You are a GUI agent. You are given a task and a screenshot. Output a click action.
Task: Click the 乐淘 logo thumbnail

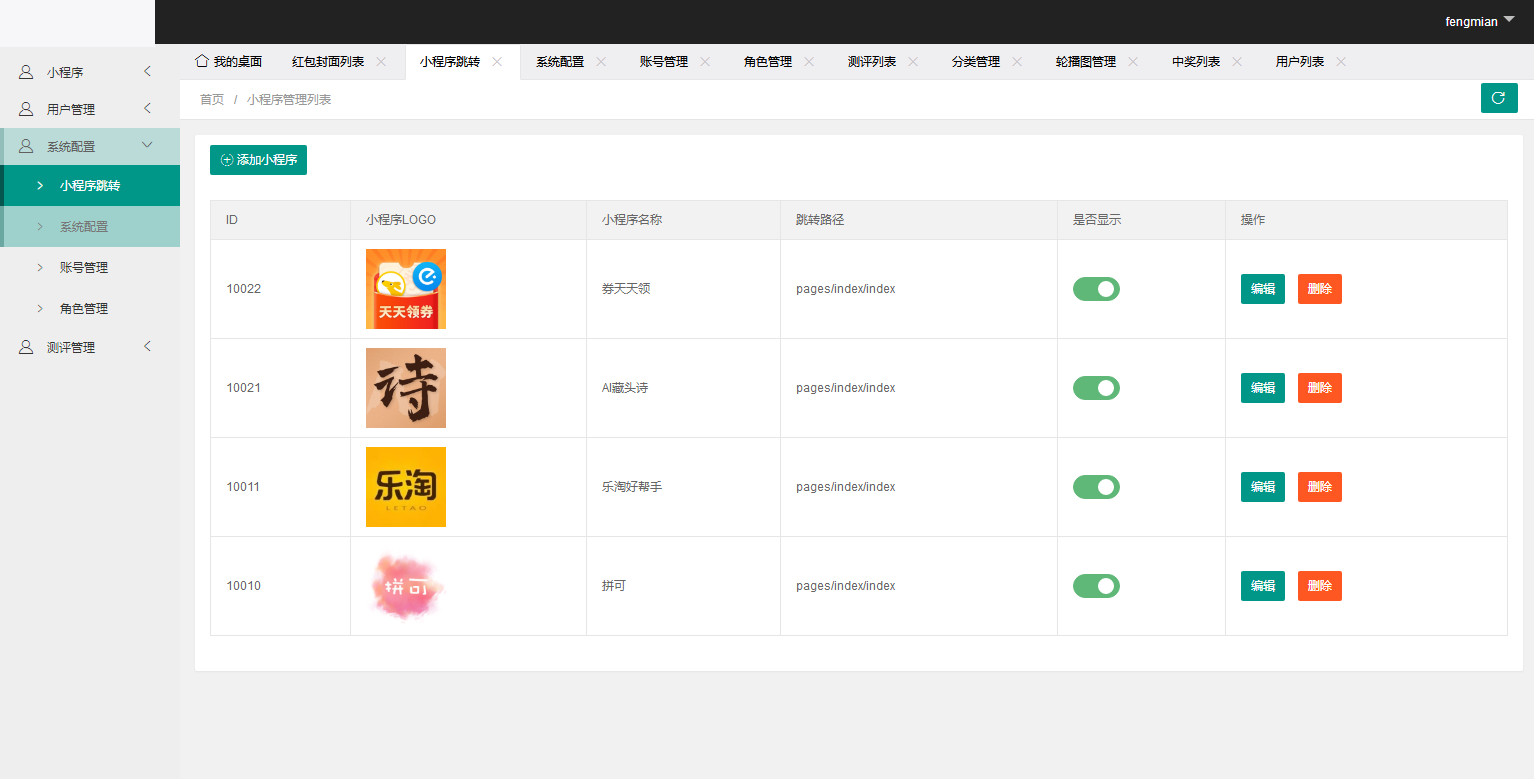click(405, 487)
